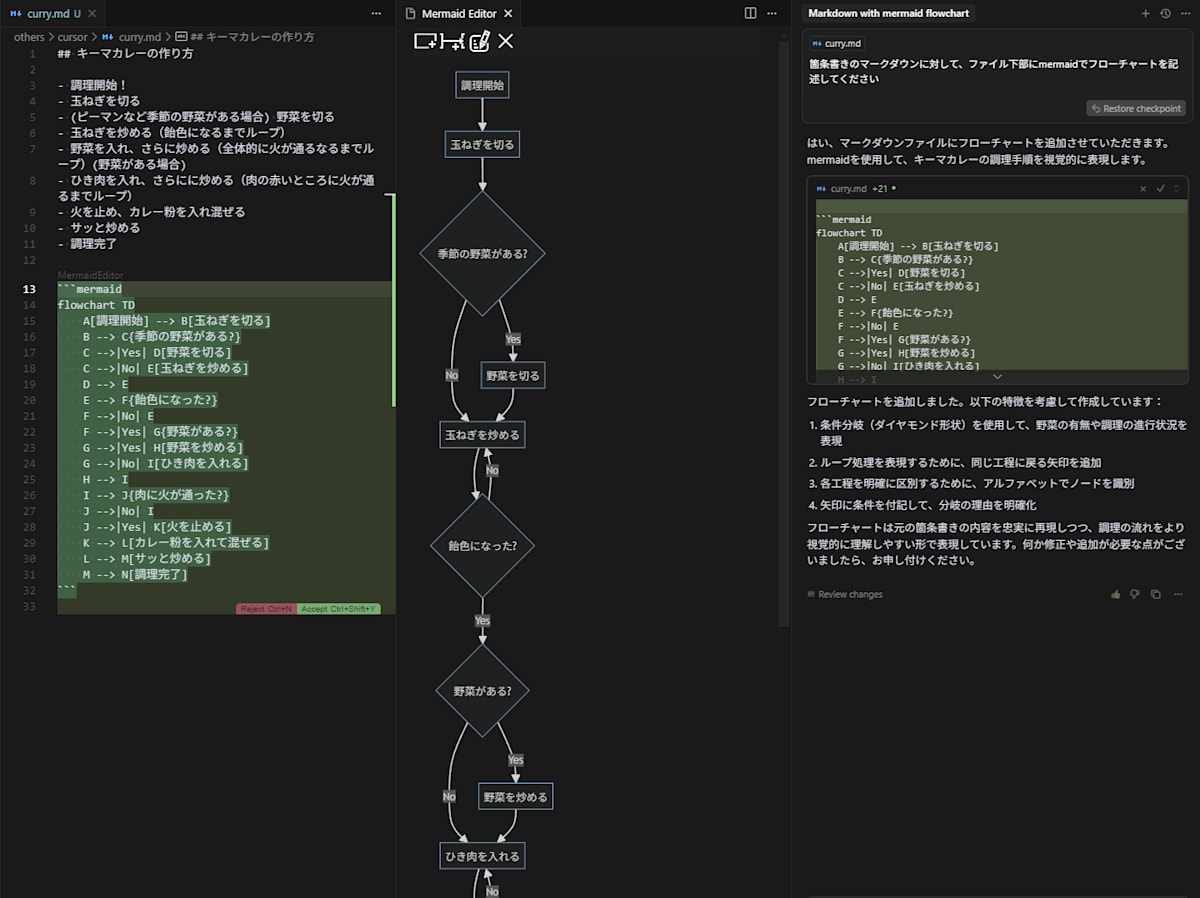Open response more options ellipsis

pyautogui.click(x=1178, y=594)
